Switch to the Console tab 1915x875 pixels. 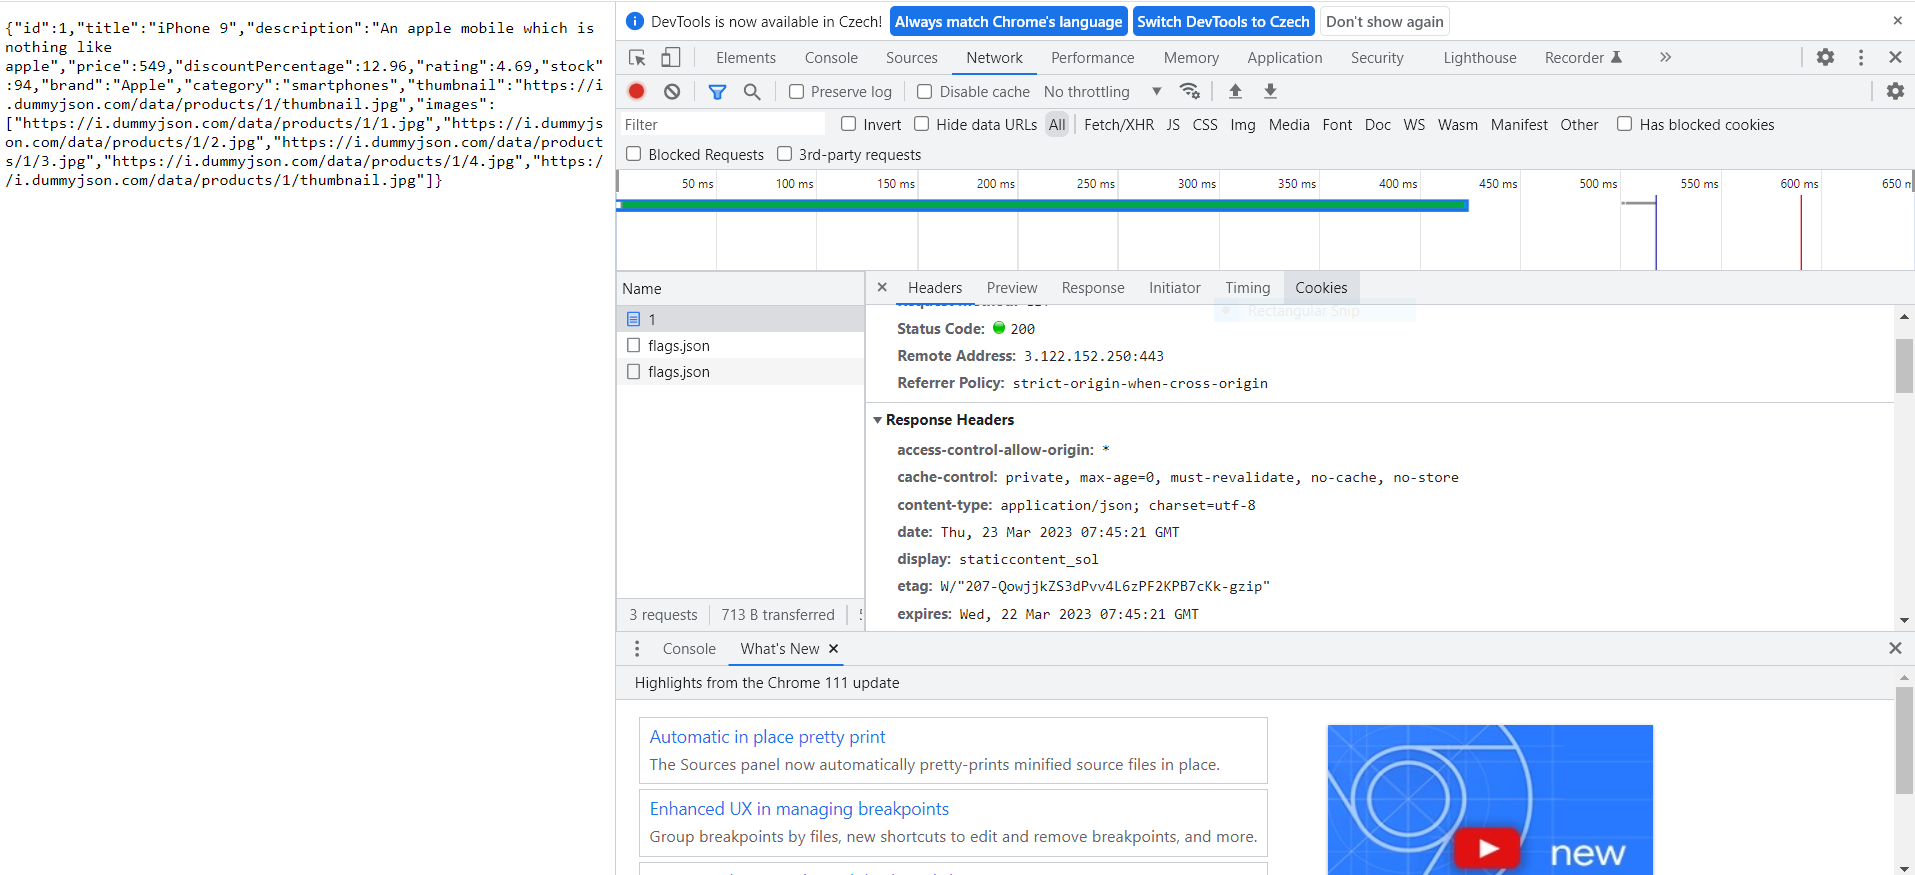[831, 58]
